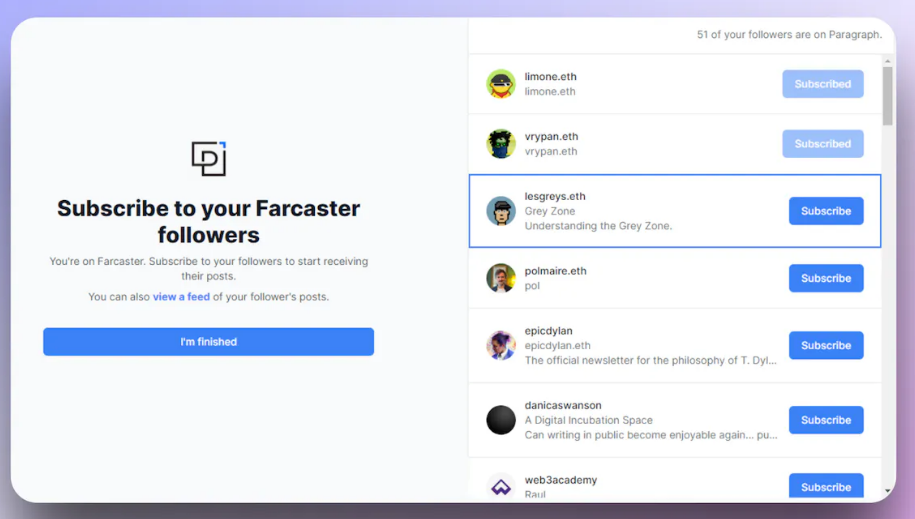Subscribe to lesgreys.eth Grey Zone
This screenshot has height=519, width=915.
click(825, 211)
